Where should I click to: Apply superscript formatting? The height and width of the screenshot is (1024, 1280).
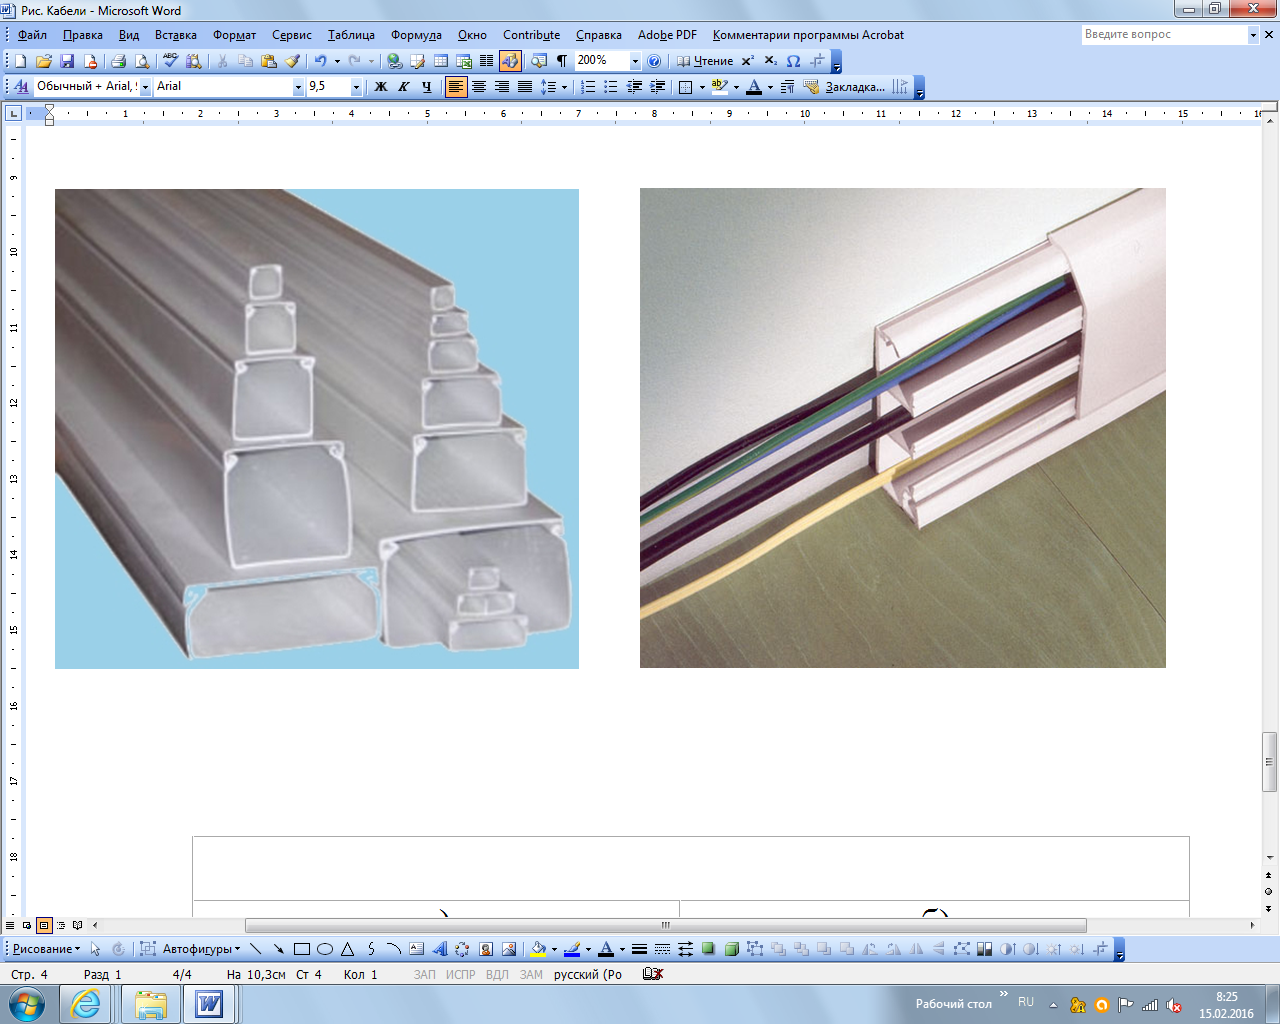pos(748,61)
